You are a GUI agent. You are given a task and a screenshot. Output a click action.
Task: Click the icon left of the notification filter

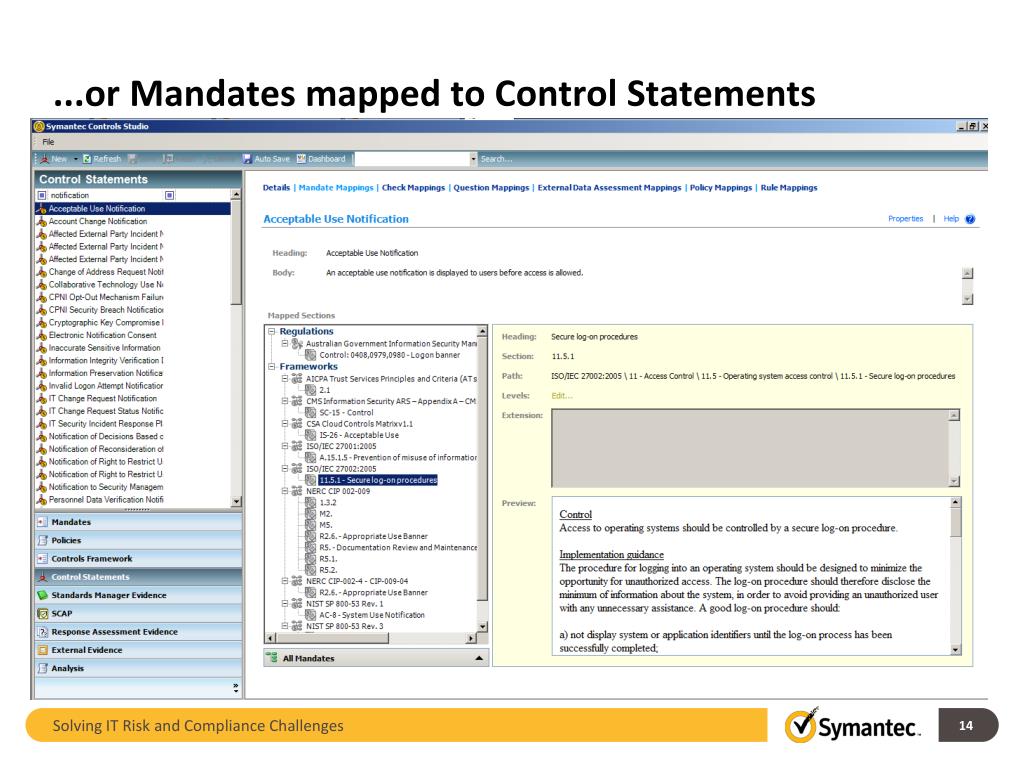[x=42, y=195]
